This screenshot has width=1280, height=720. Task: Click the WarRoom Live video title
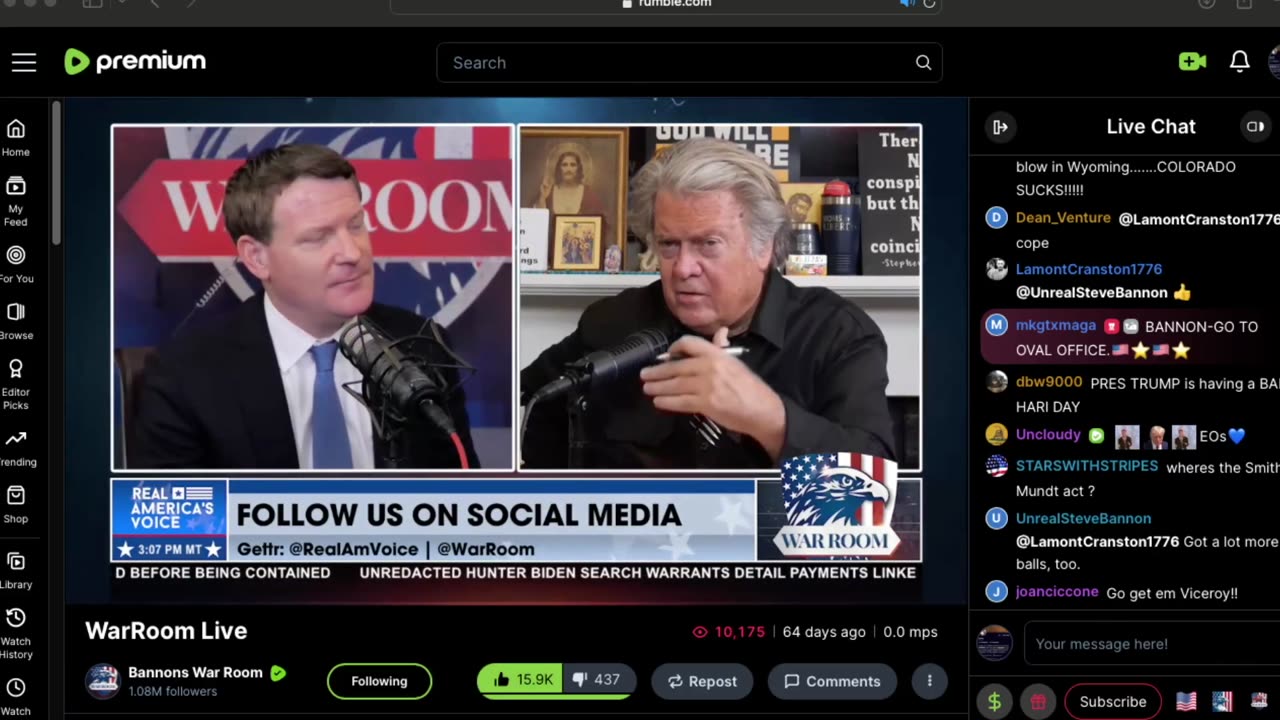166,631
